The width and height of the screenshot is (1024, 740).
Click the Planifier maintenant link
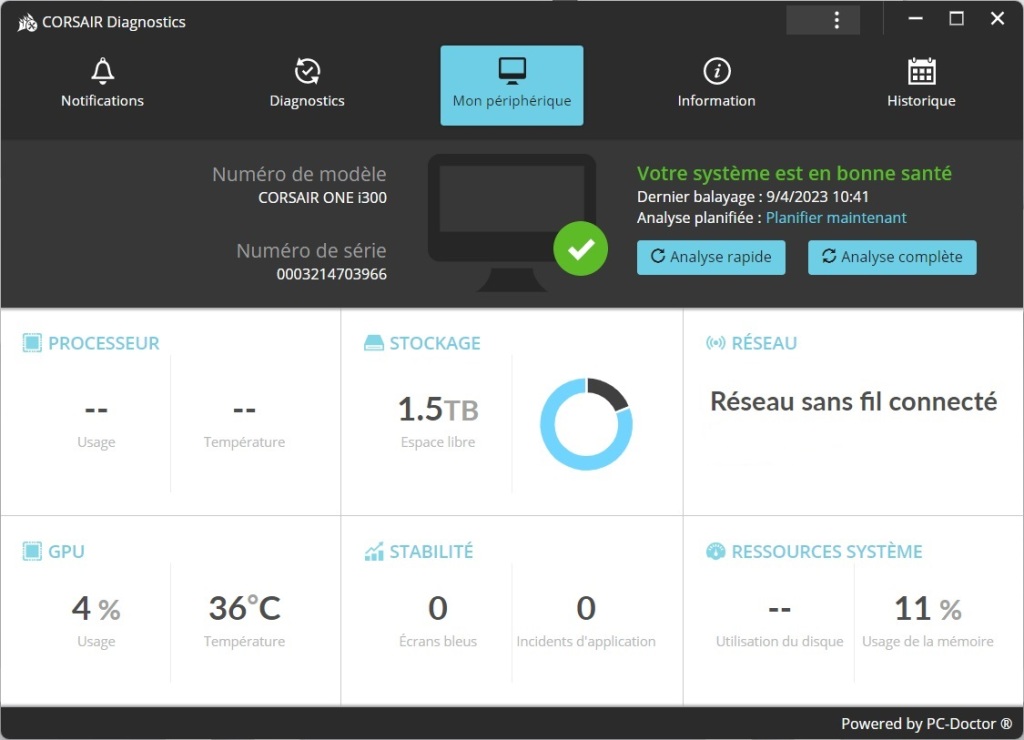pyautogui.click(x=836, y=217)
